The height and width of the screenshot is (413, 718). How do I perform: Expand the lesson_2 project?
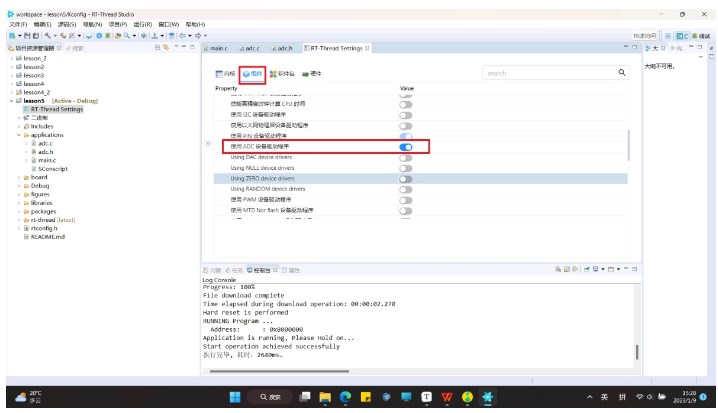11,59
